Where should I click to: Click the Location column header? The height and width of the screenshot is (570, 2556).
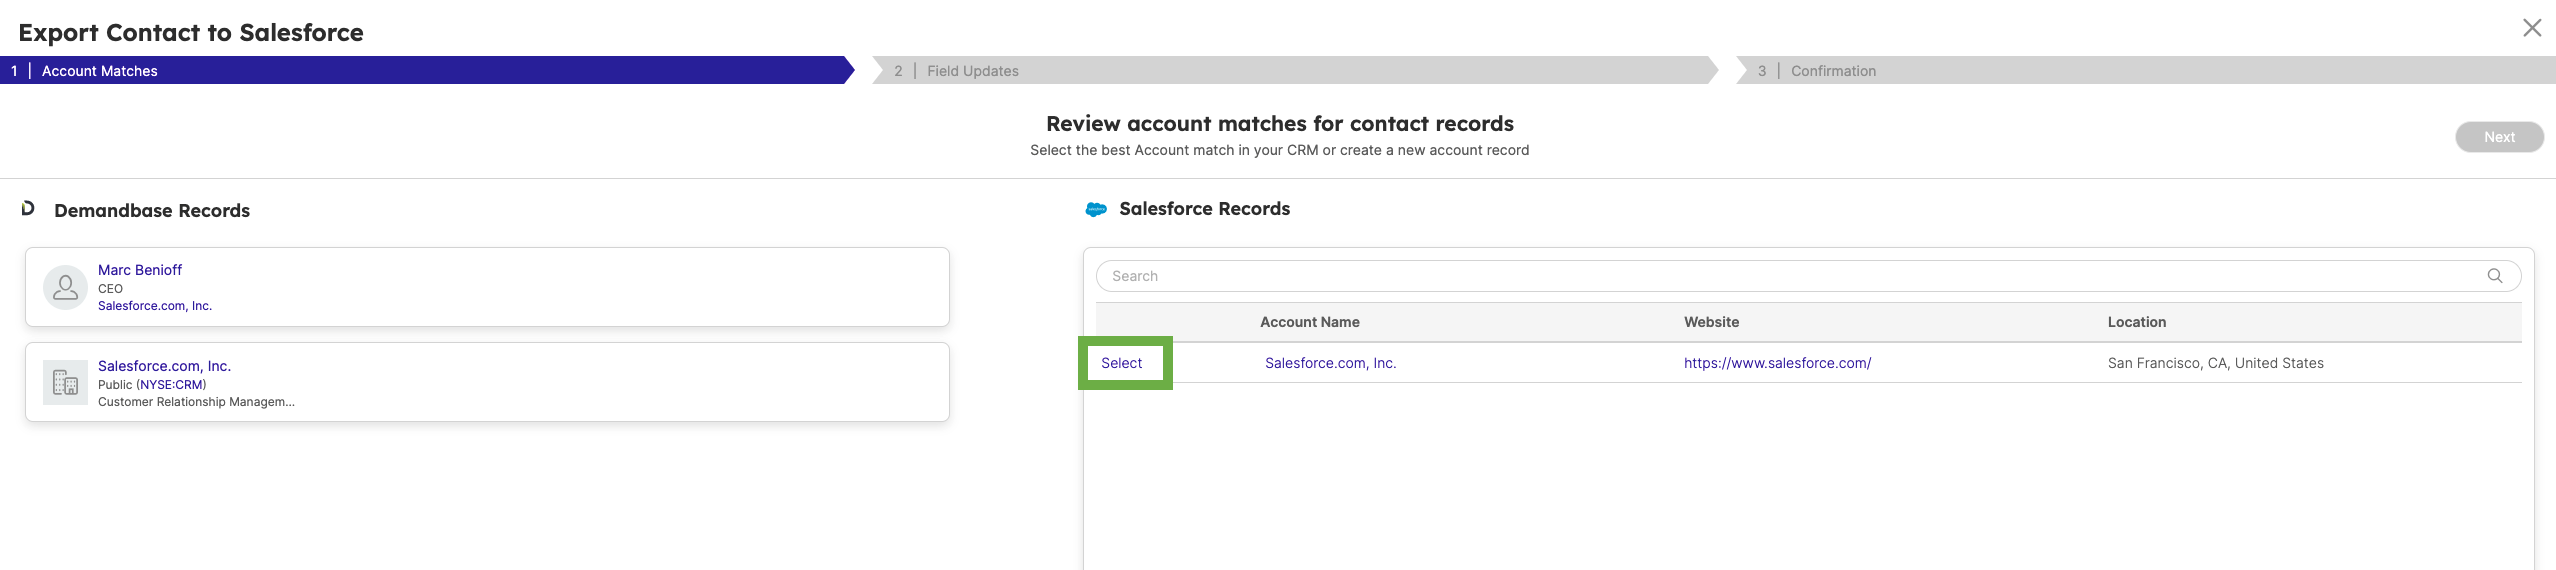coord(2136,322)
